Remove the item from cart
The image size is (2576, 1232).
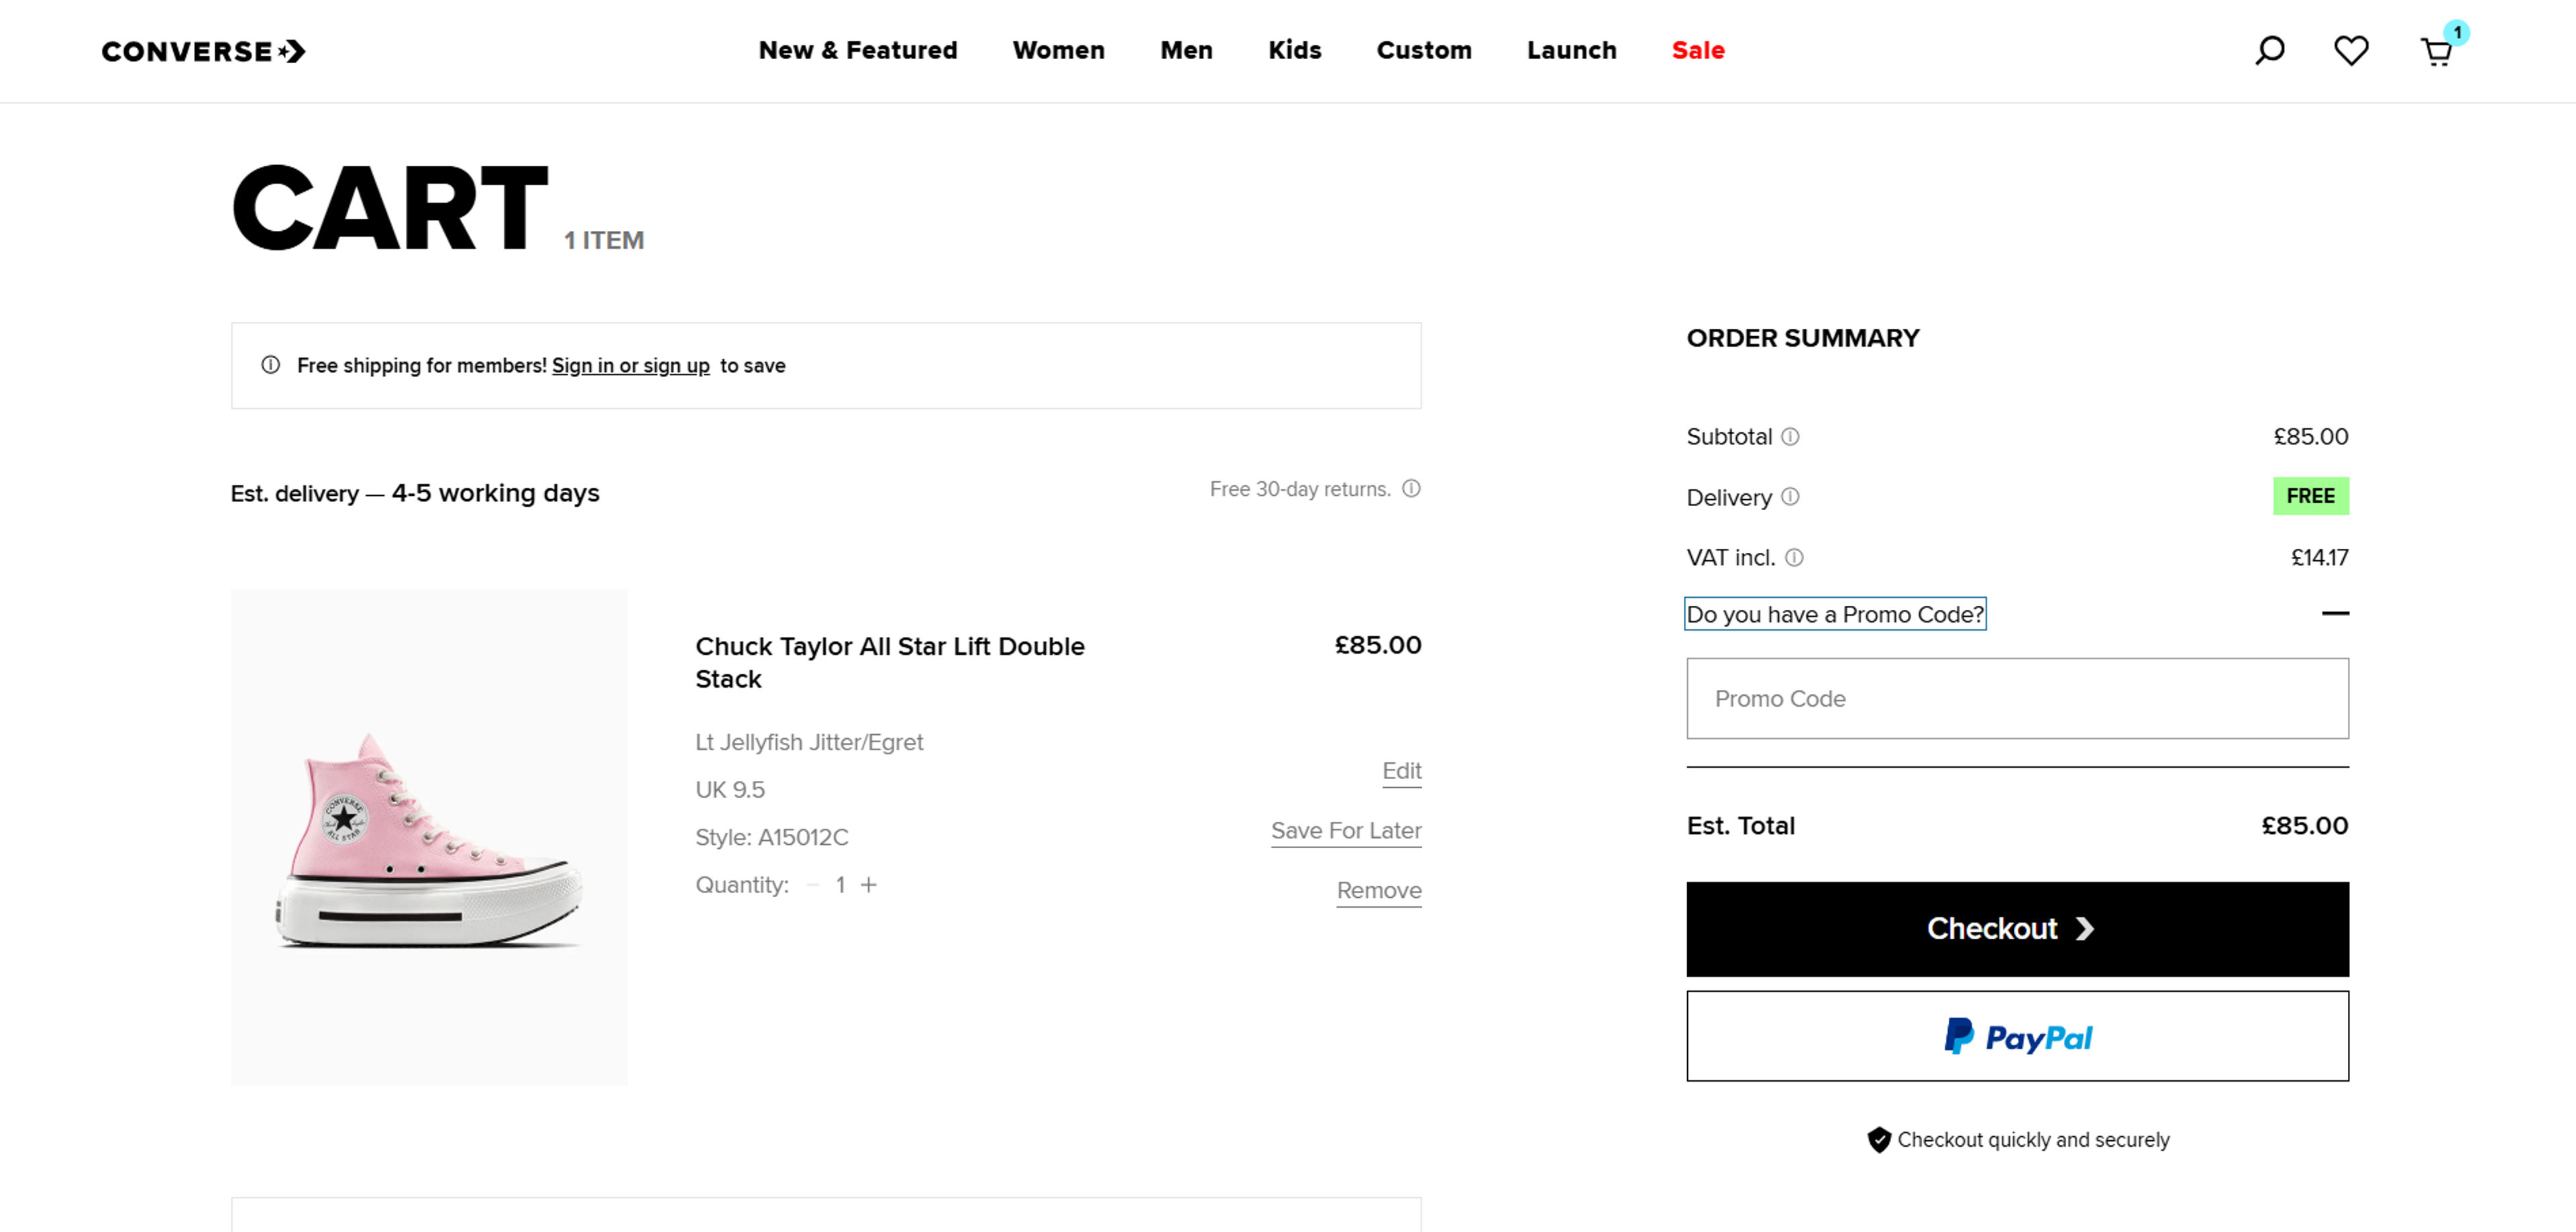pyautogui.click(x=1379, y=891)
